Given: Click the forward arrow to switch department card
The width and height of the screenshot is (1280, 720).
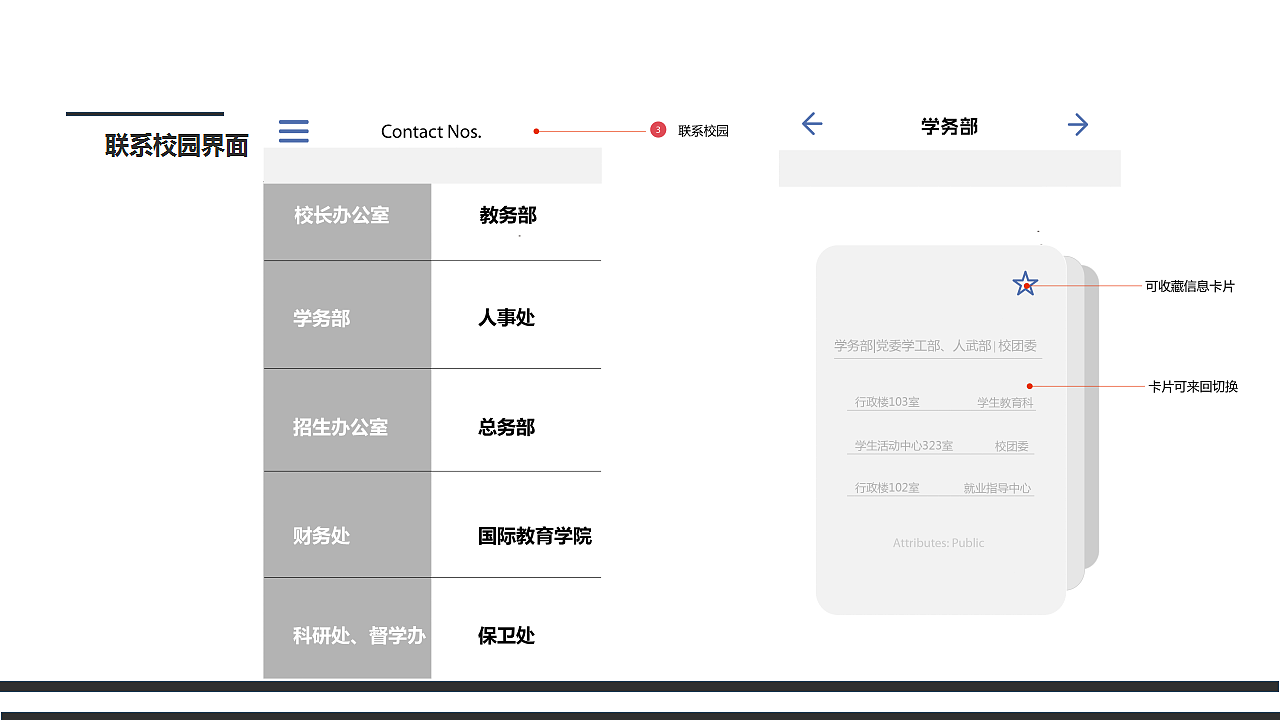Looking at the screenshot, I should click(x=1077, y=124).
